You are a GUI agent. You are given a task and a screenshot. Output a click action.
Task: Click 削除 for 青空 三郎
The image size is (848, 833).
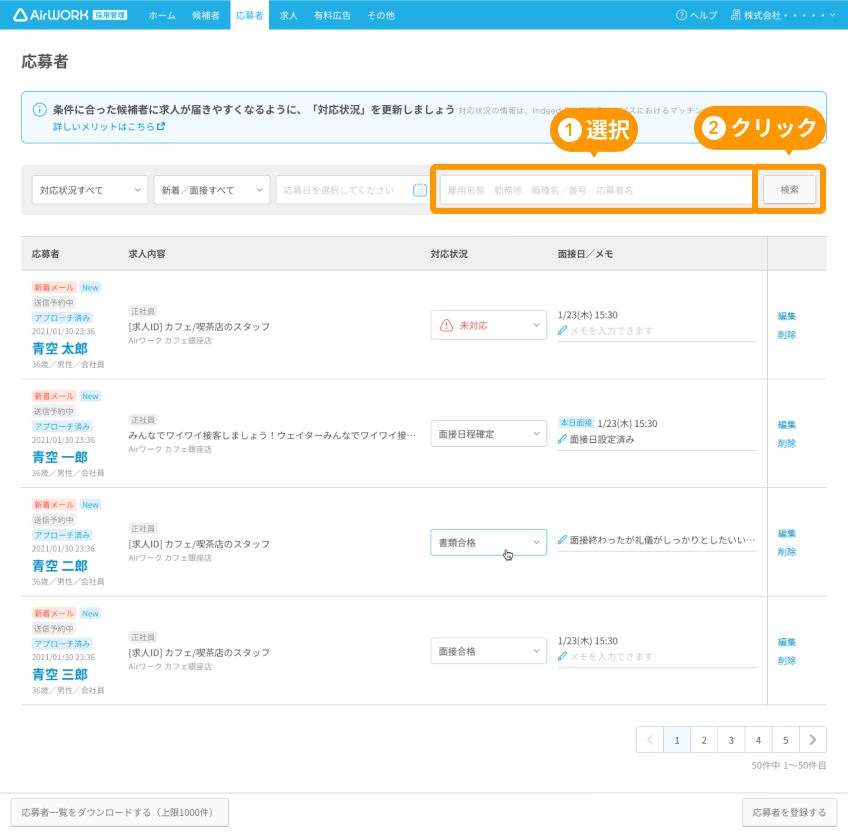coord(787,660)
